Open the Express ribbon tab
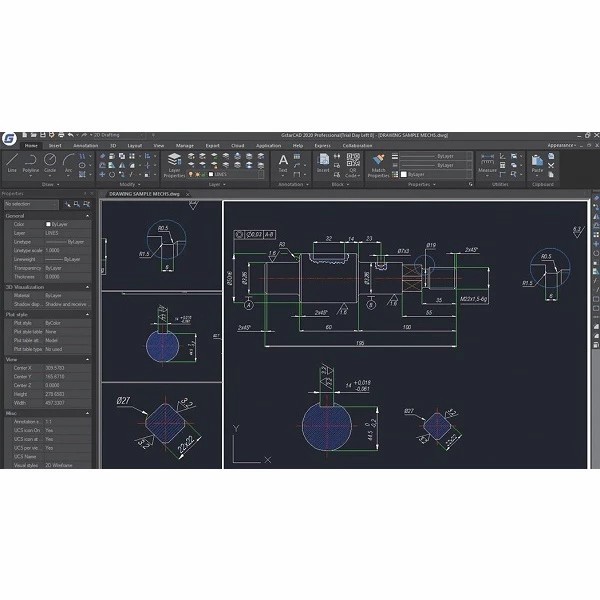The image size is (600, 600). (322, 146)
